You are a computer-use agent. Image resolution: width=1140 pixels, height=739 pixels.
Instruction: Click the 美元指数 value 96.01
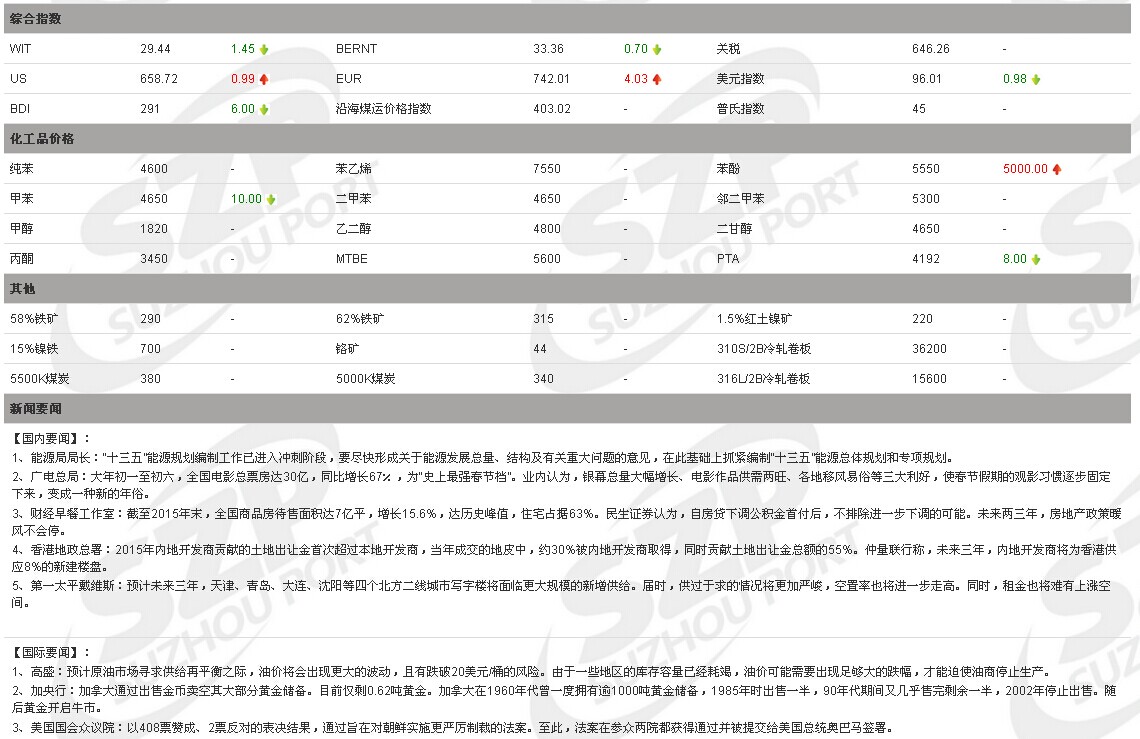pyautogui.click(x=926, y=79)
